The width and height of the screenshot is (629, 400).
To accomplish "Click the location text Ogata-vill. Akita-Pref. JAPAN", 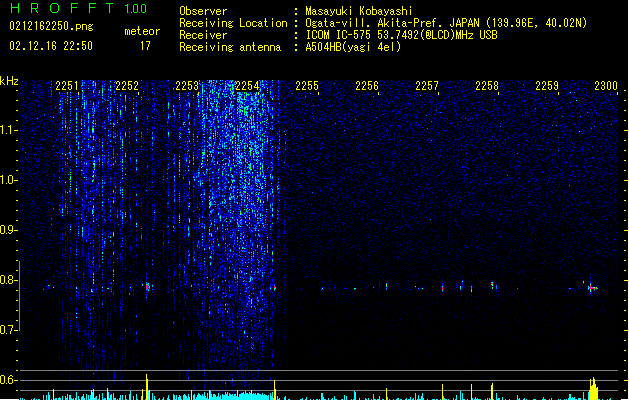I will (392, 23).
